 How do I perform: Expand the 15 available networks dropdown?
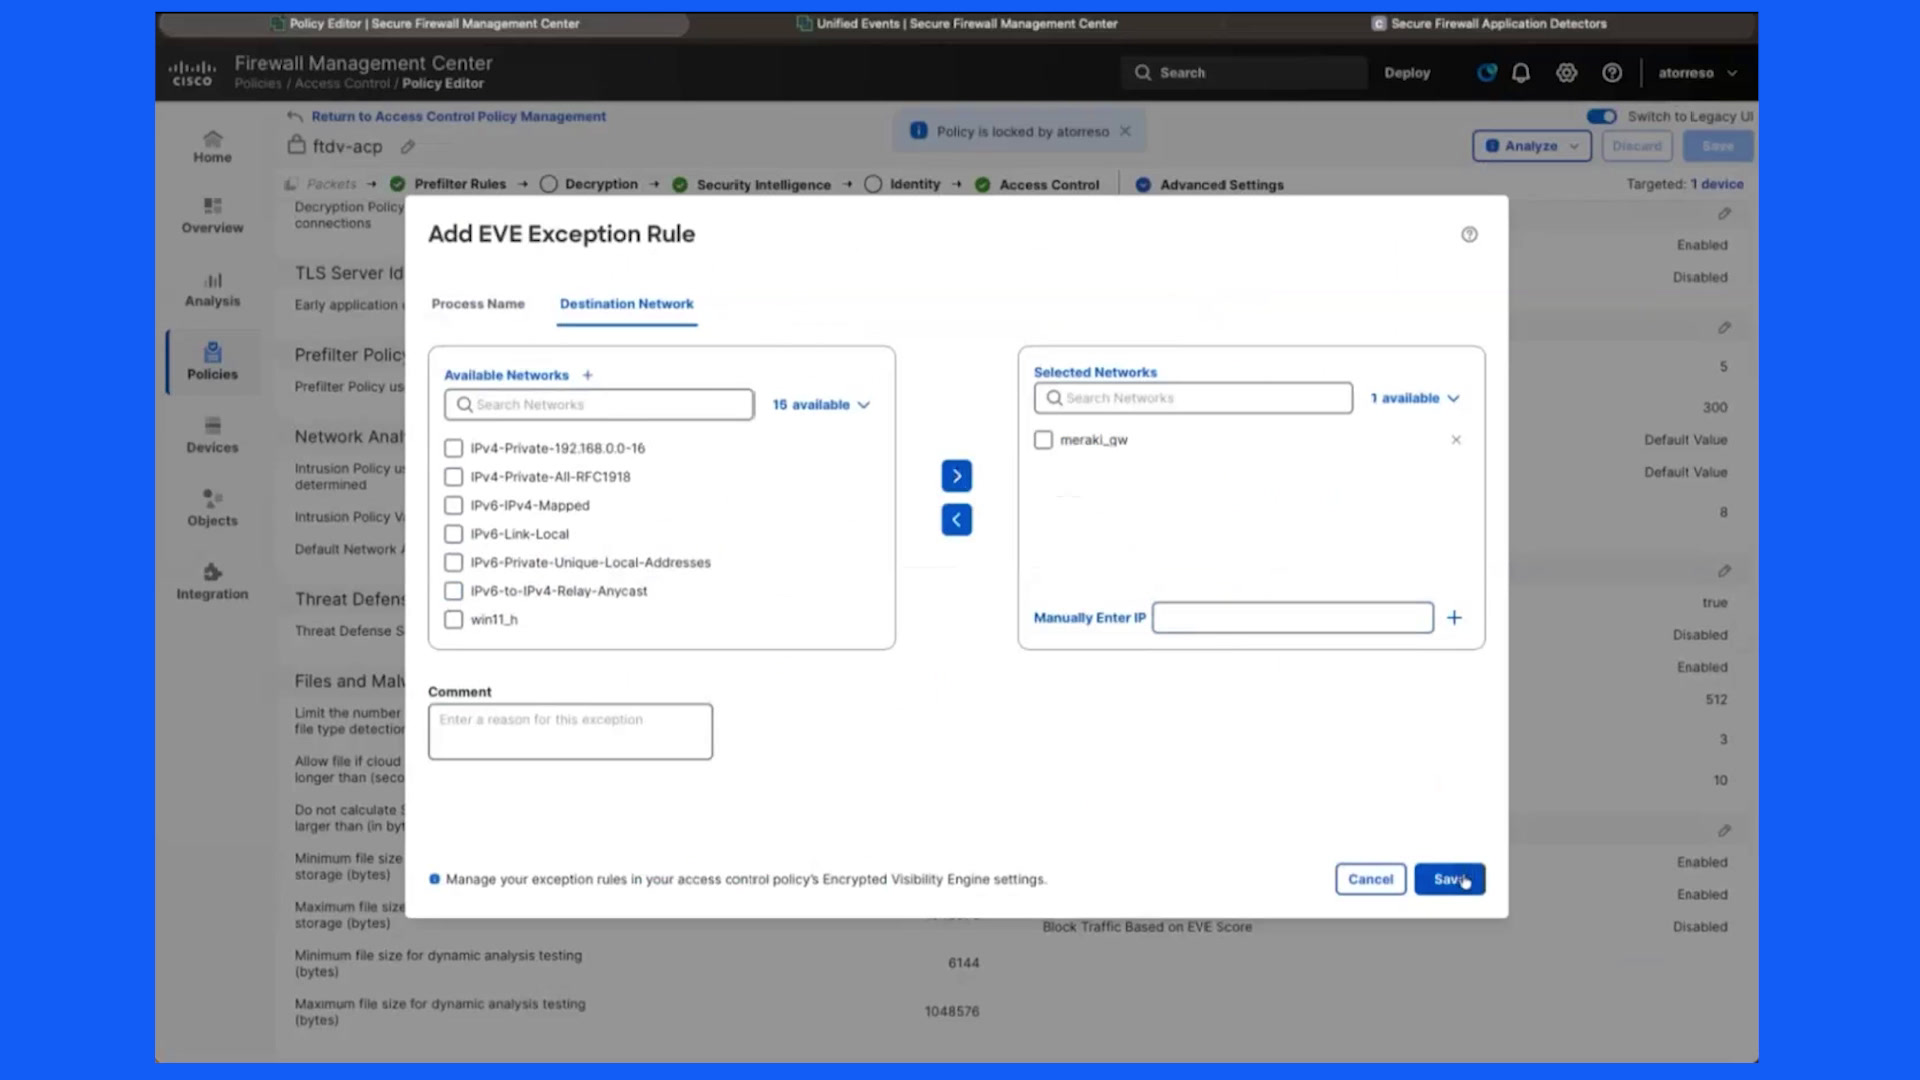821,405
